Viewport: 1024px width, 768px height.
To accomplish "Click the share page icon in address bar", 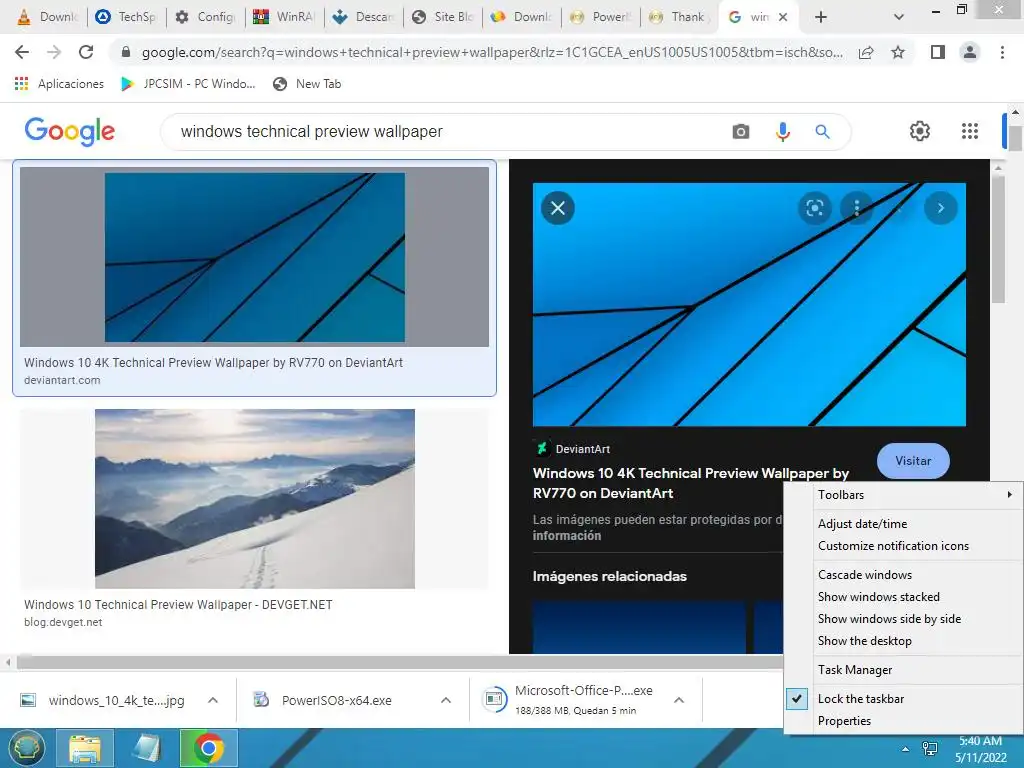I will [866, 52].
